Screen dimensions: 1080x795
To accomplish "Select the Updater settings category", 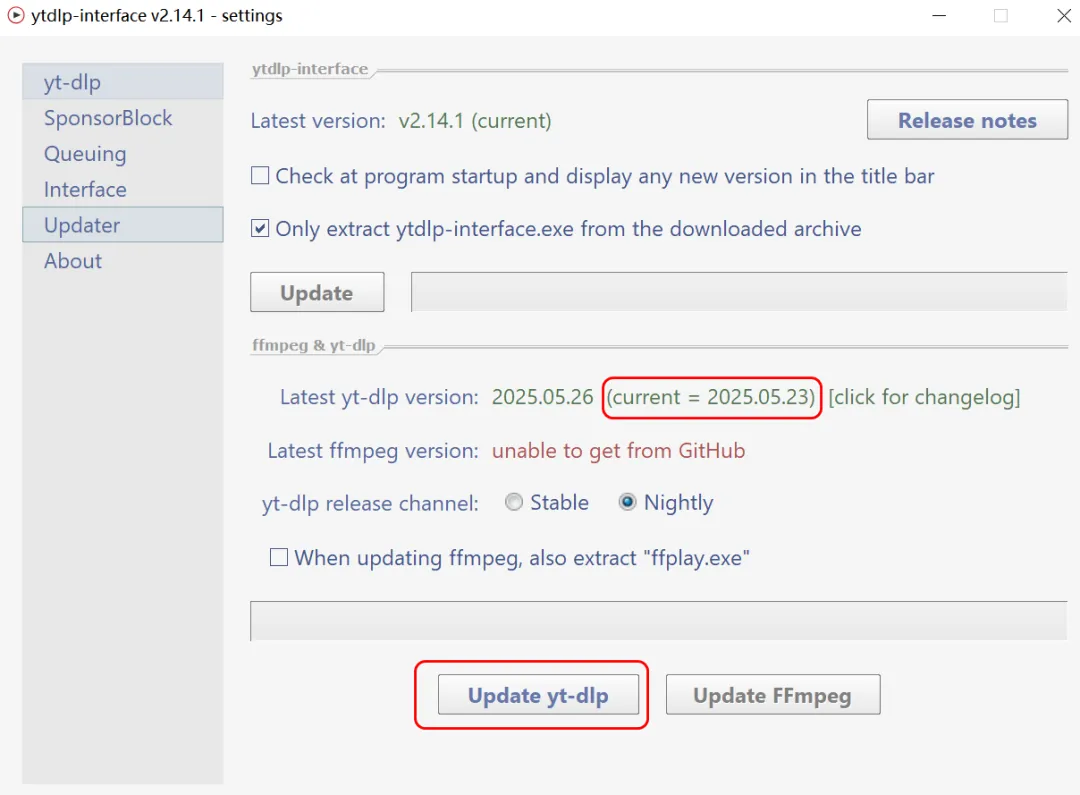I will (123, 225).
